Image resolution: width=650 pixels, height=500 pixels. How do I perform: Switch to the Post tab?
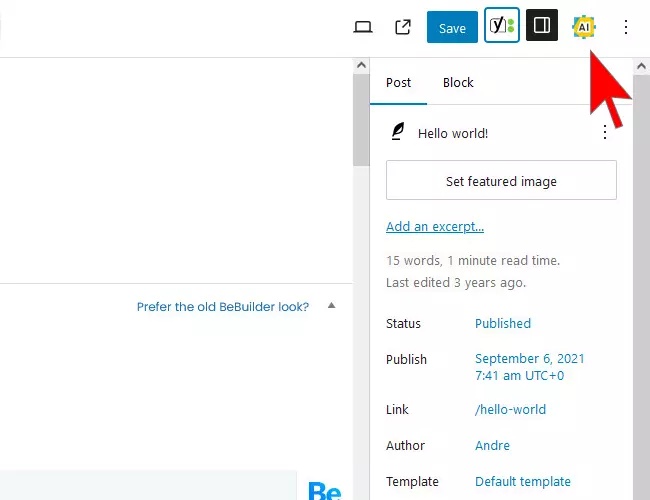click(x=398, y=83)
